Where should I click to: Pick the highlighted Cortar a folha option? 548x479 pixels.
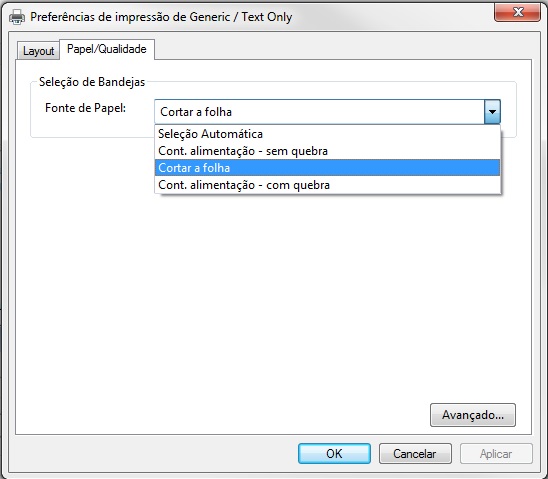point(327,168)
